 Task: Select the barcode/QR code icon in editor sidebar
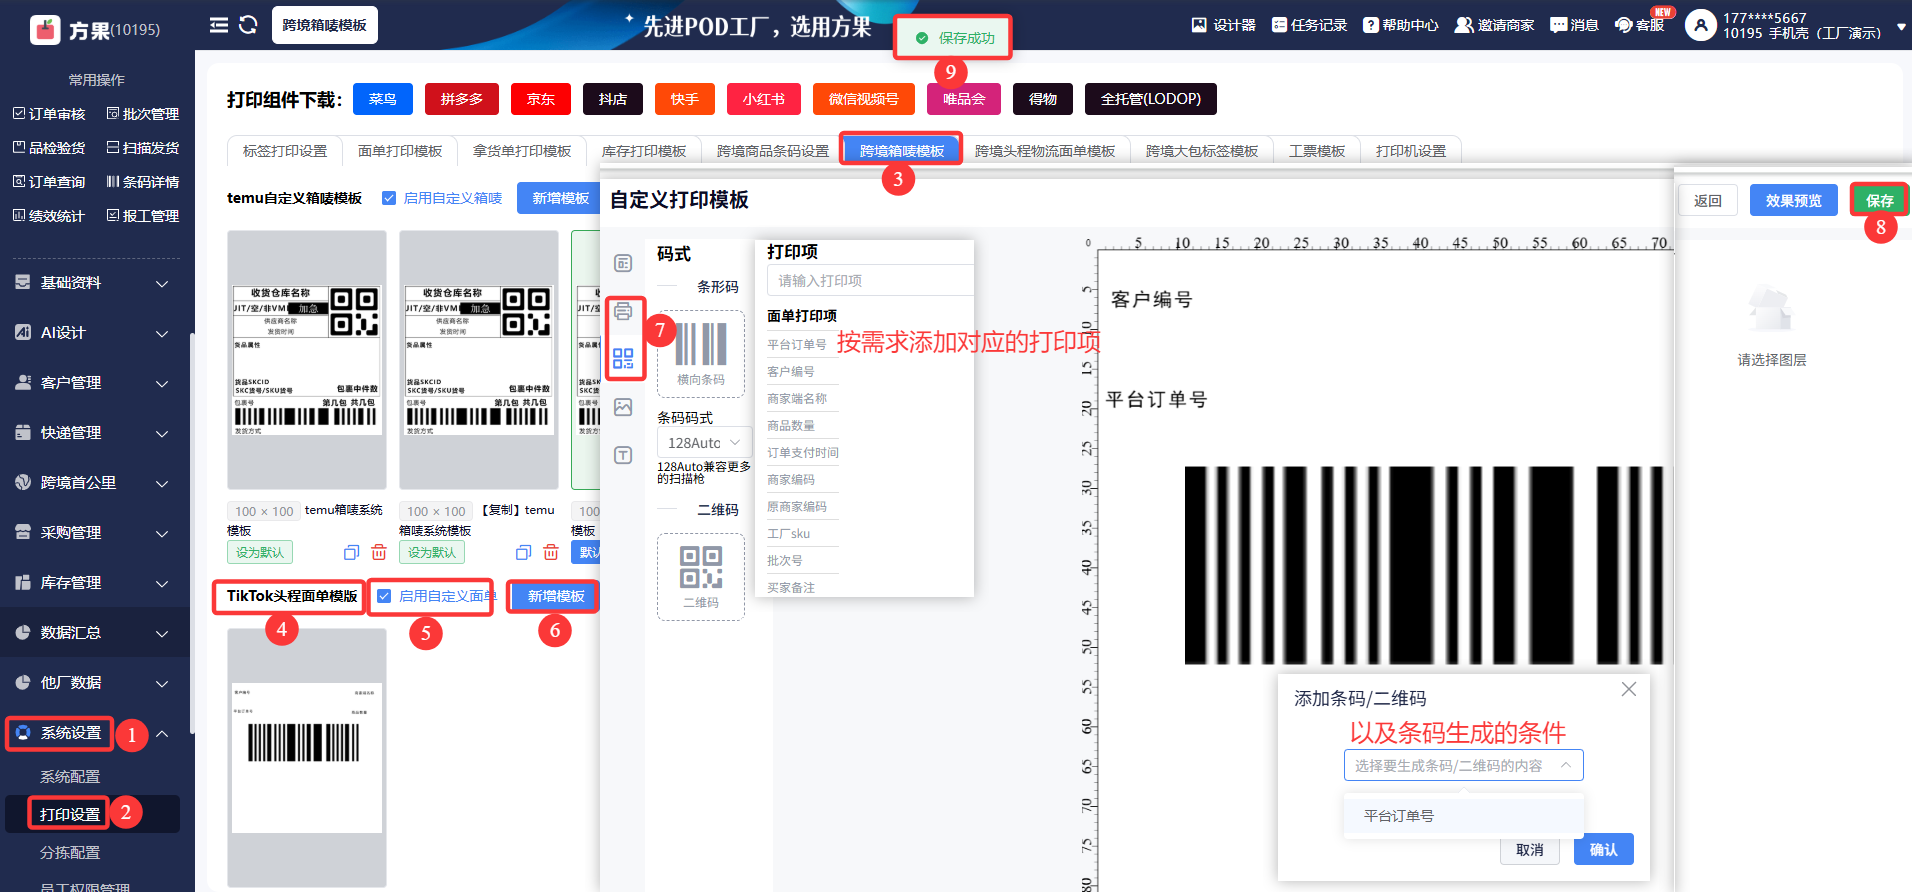click(623, 358)
